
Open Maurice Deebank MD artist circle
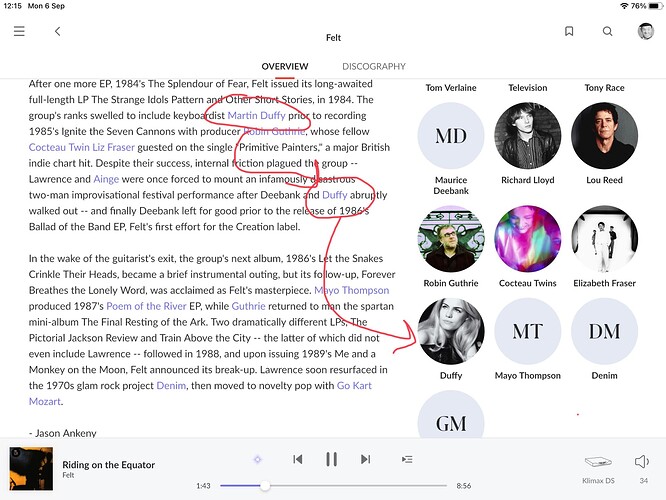click(451, 136)
